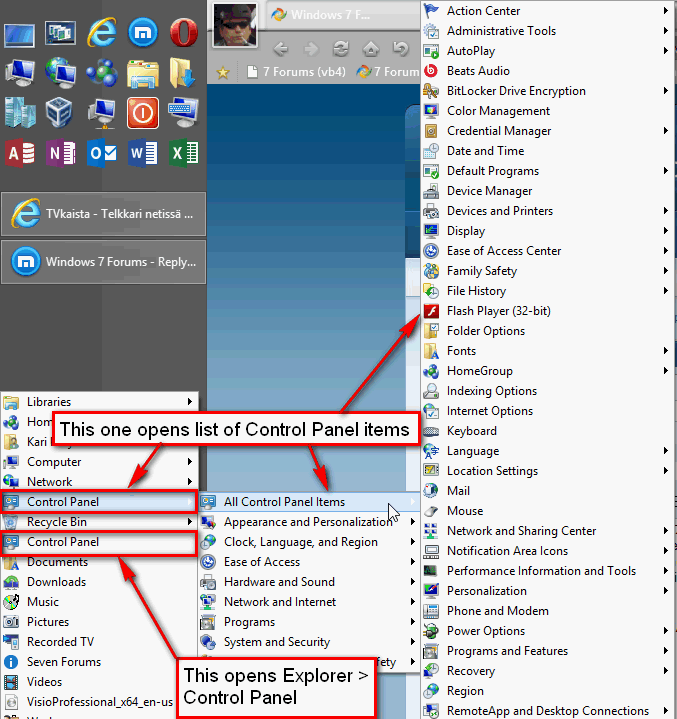Select Date and Time item

[548, 151]
